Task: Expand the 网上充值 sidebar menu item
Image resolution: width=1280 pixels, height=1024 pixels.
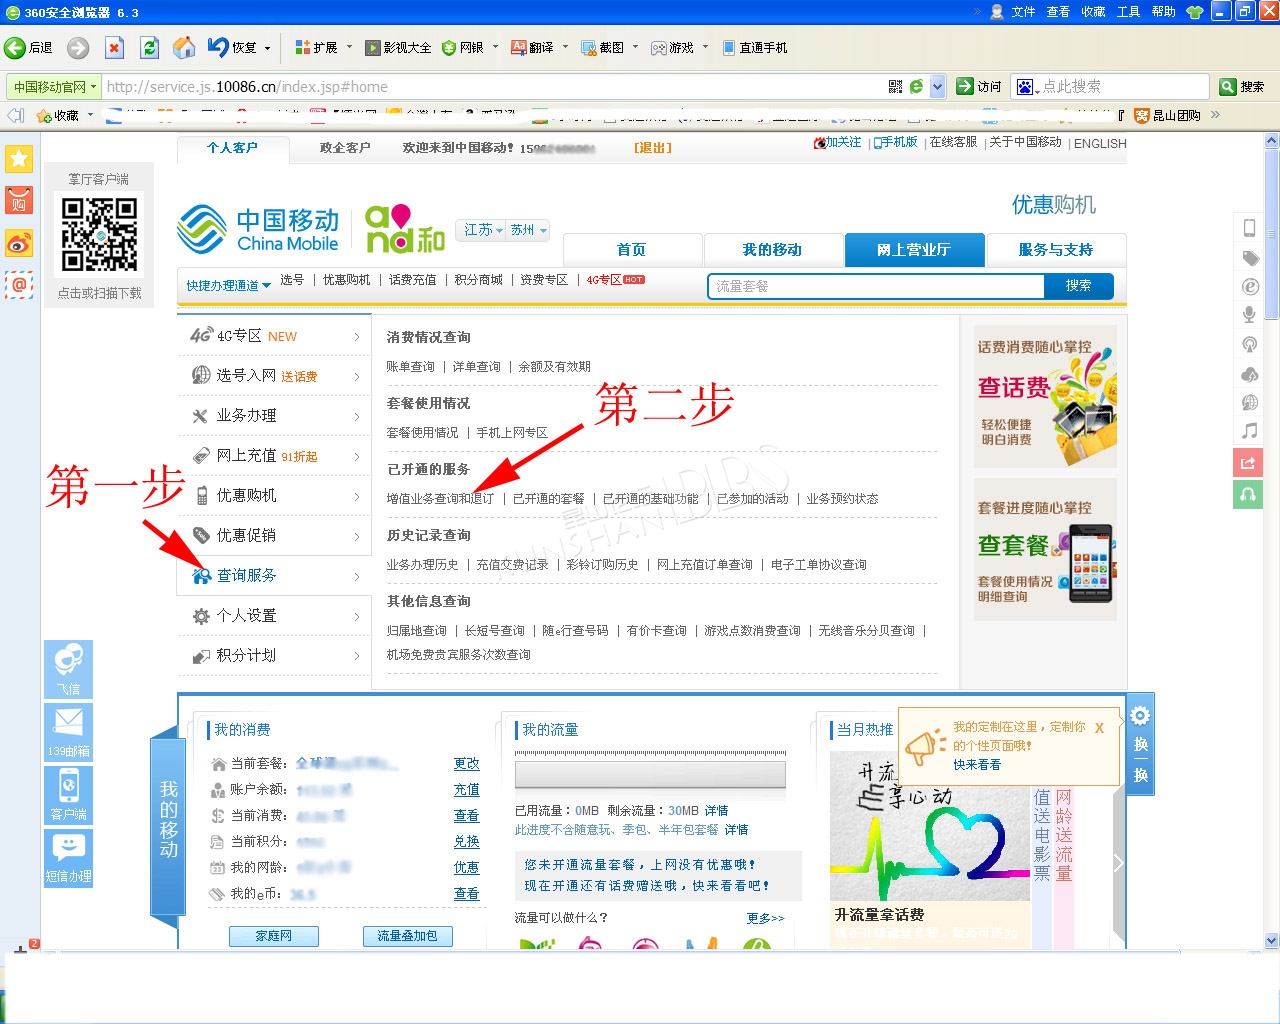Action: click(x=274, y=456)
